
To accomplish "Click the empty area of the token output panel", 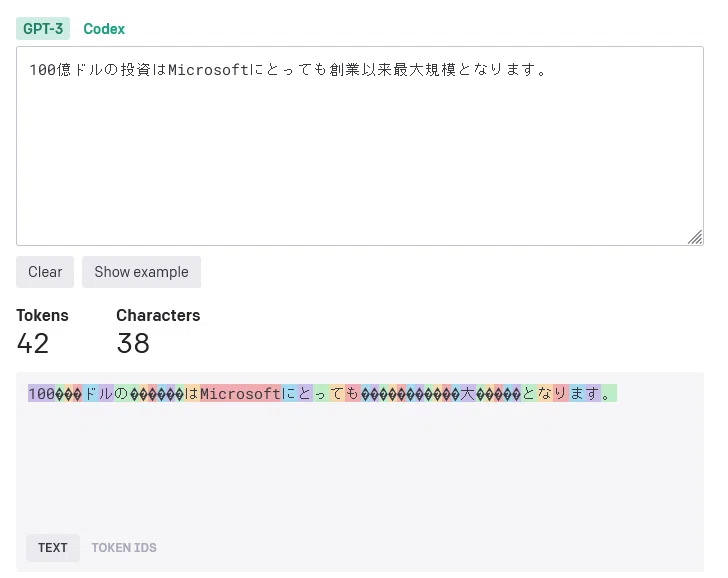I will (360, 464).
